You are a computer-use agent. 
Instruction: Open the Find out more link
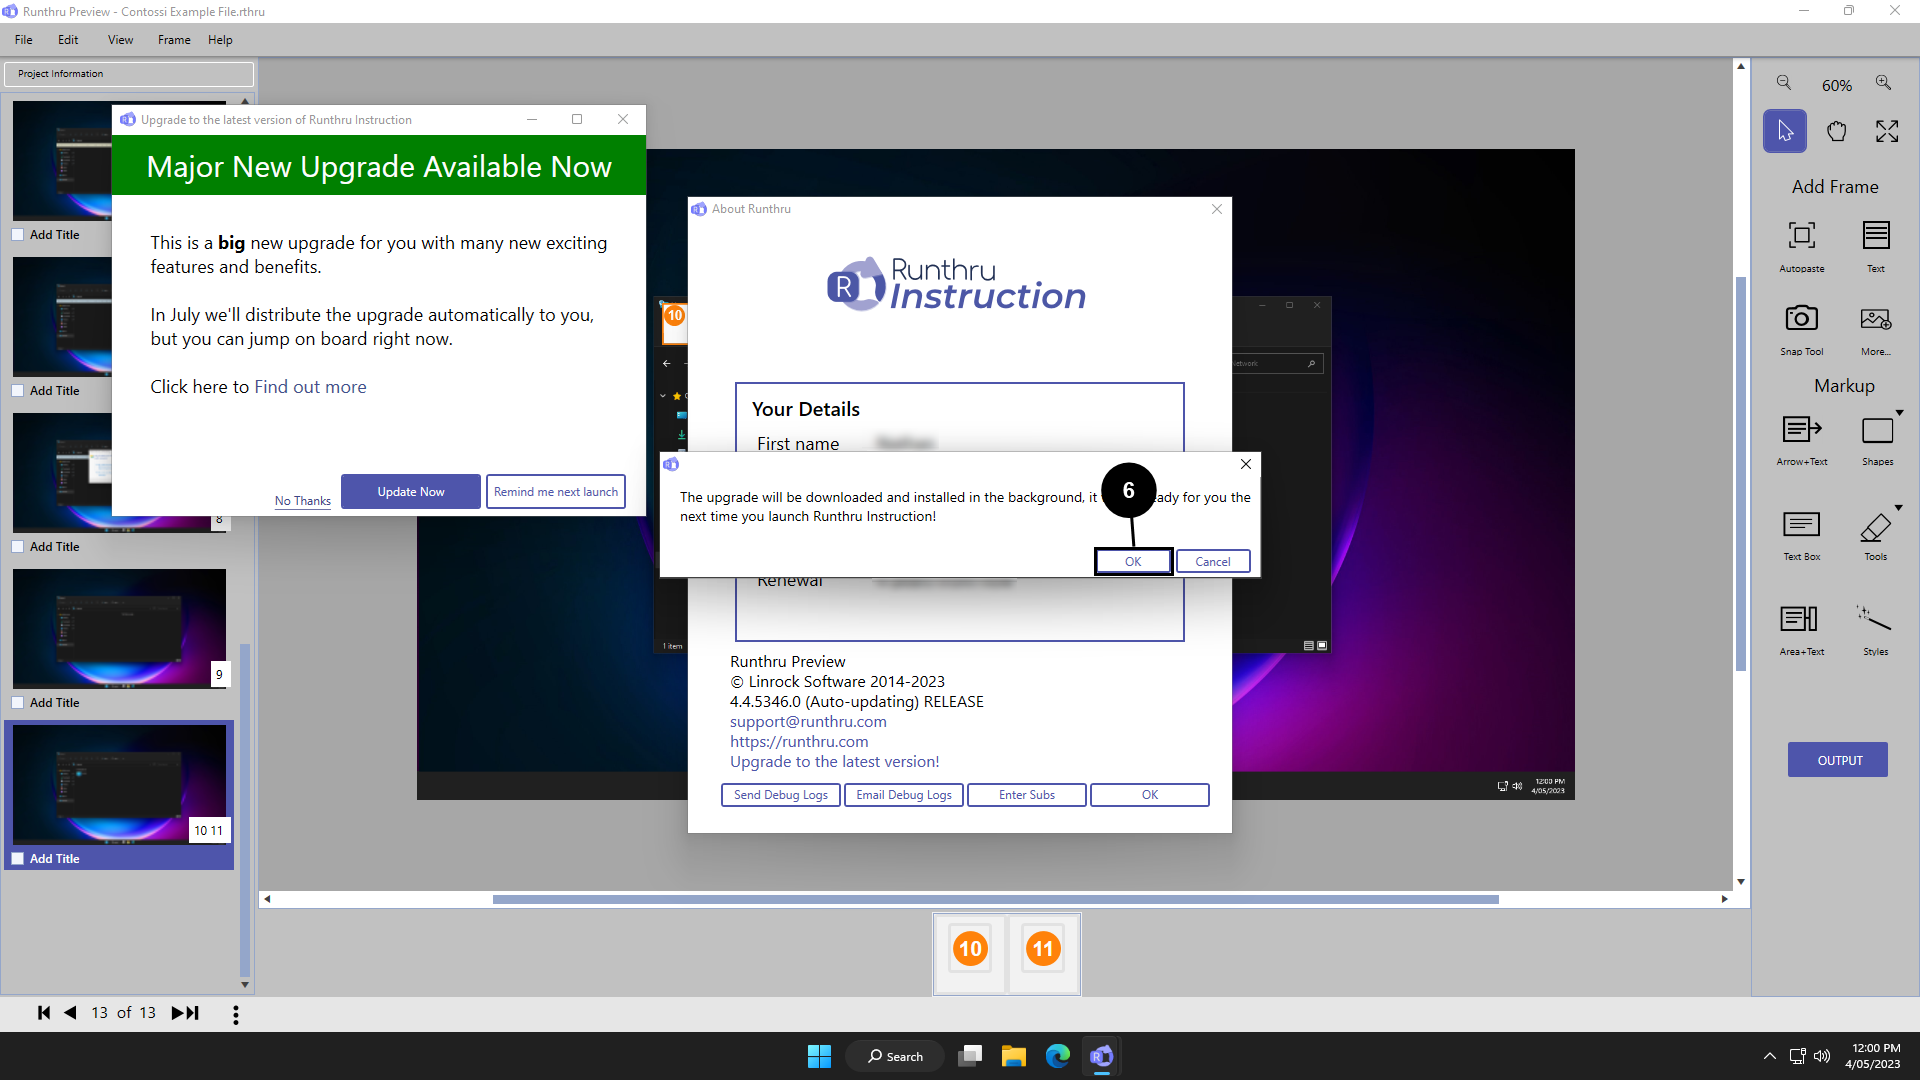pos(310,387)
